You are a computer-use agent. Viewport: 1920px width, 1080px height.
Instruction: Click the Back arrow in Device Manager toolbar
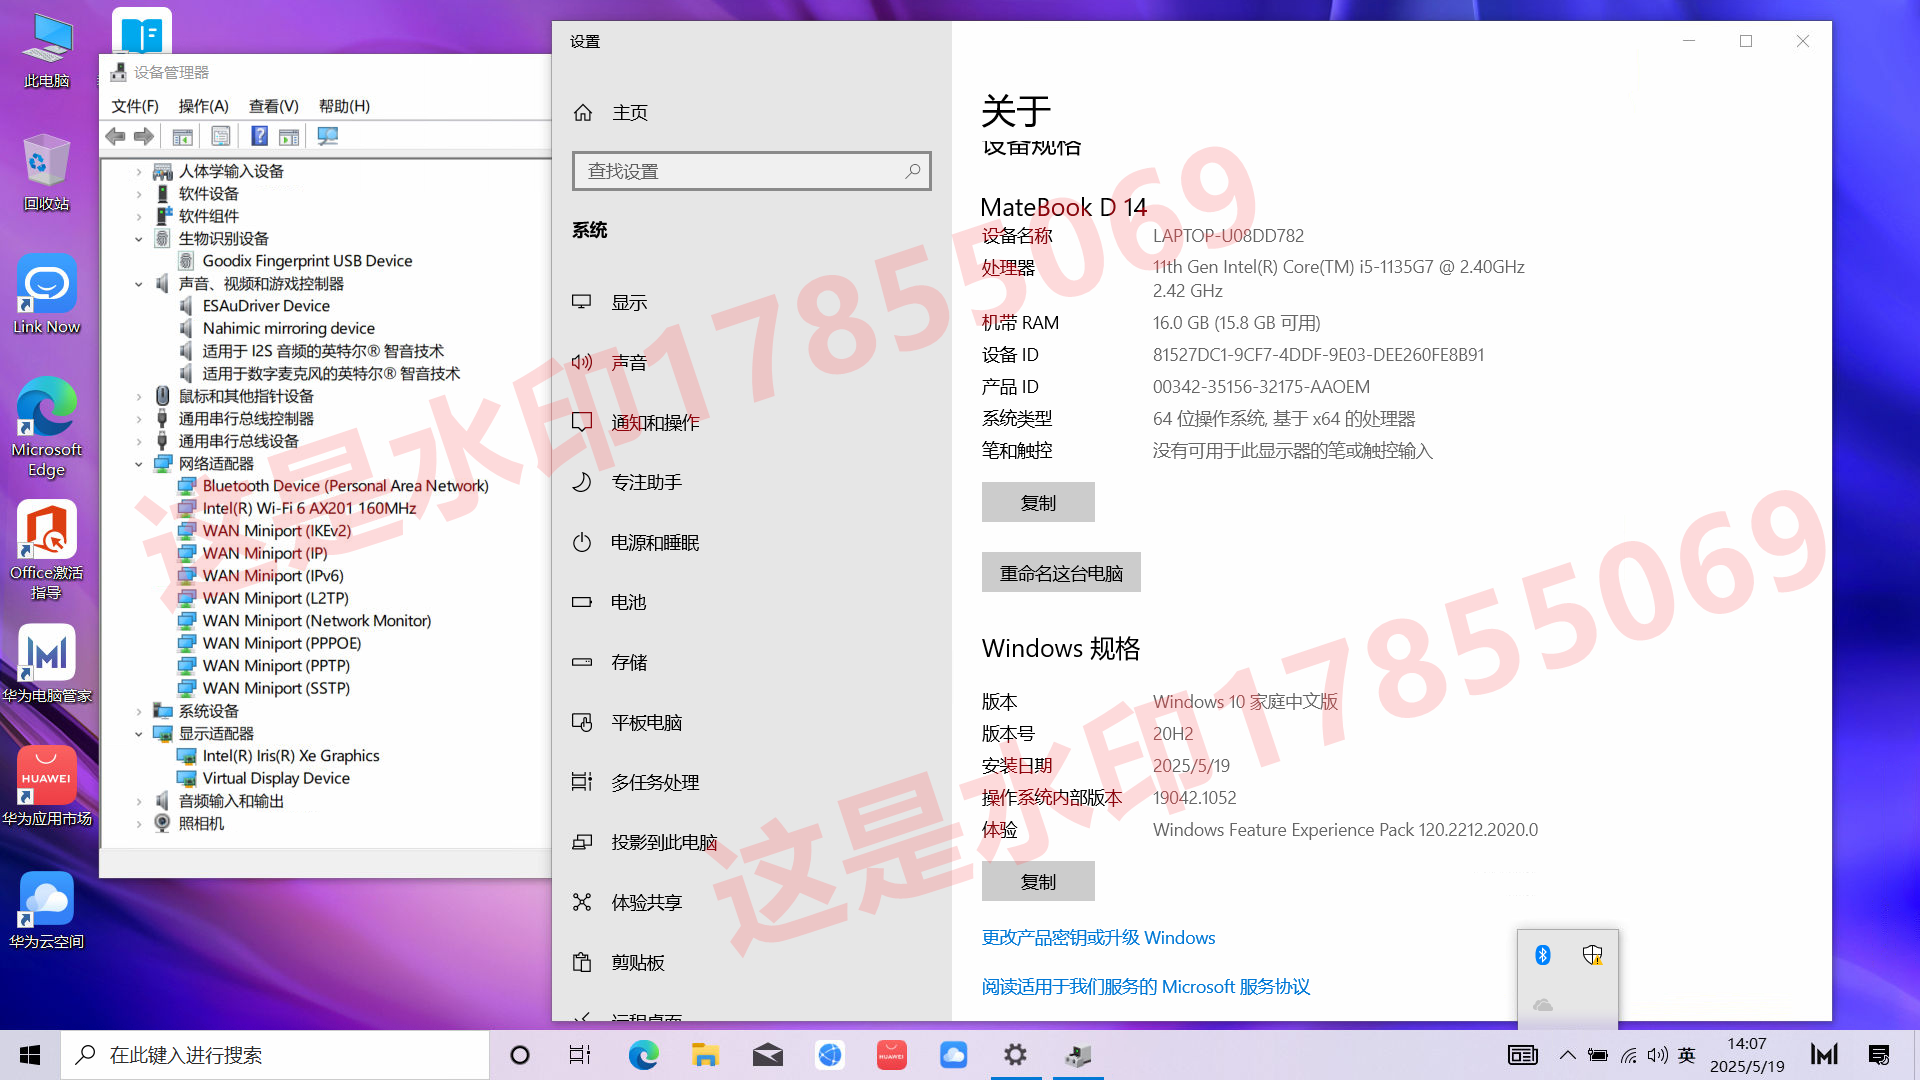(x=116, y=136)
